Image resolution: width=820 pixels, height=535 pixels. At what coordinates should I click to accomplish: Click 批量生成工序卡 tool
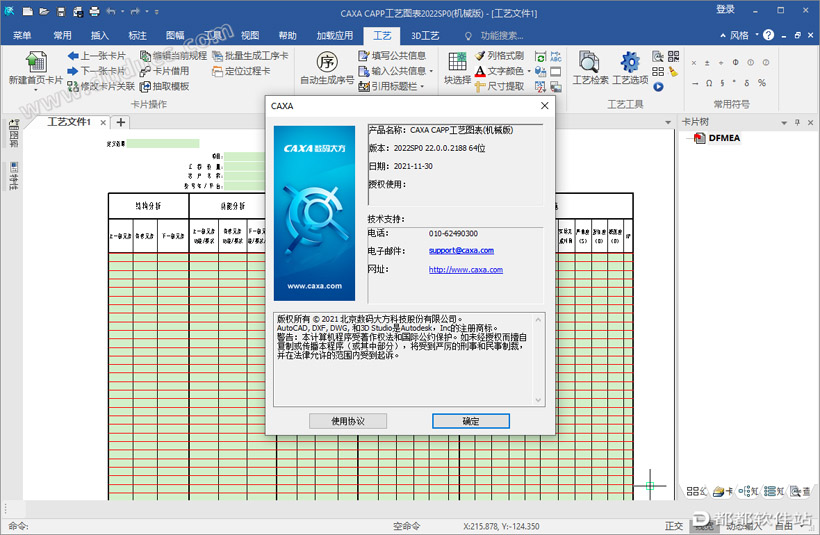pos(250,55)
